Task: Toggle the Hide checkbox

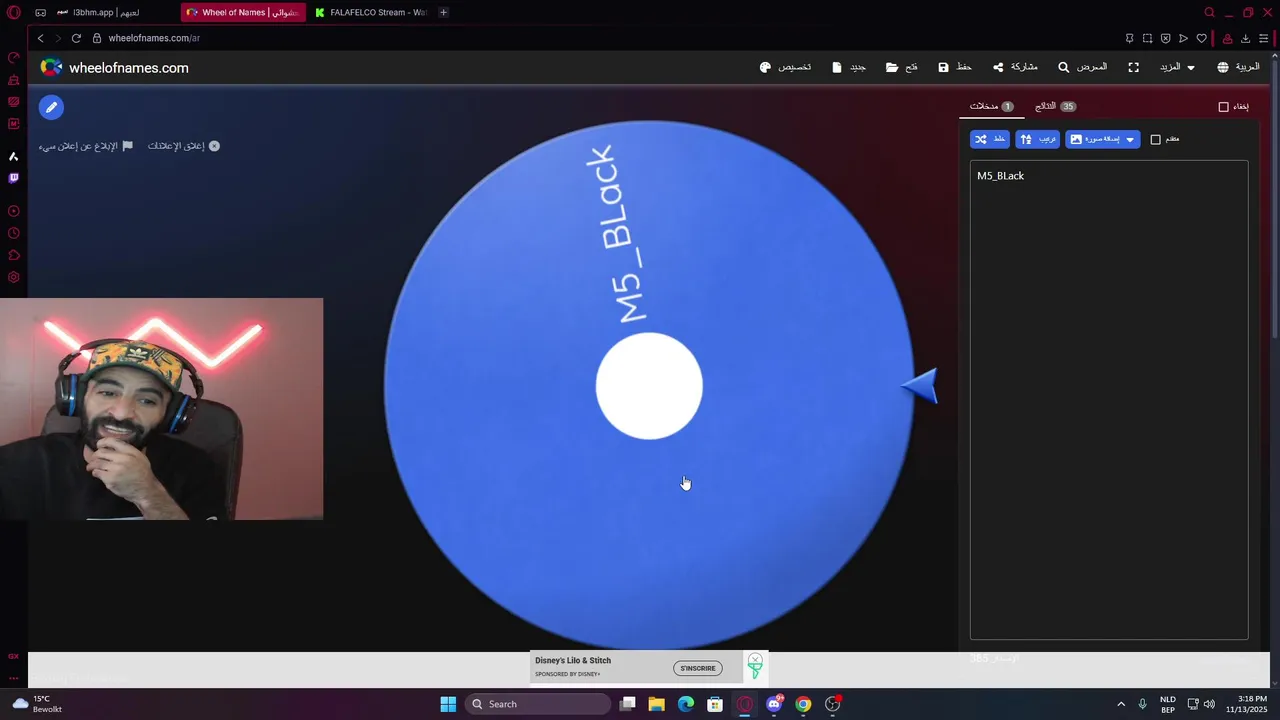Action: (x=1223, y=107)
